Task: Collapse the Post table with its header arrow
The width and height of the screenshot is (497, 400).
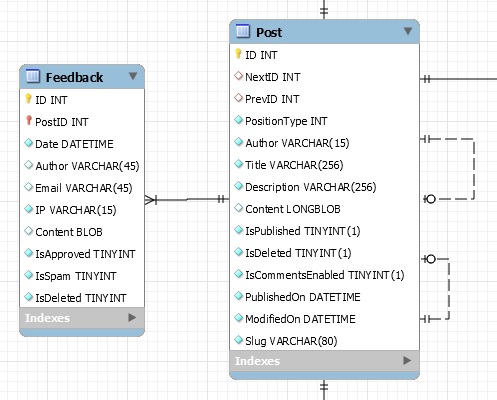Action: [x=408, y=31]
